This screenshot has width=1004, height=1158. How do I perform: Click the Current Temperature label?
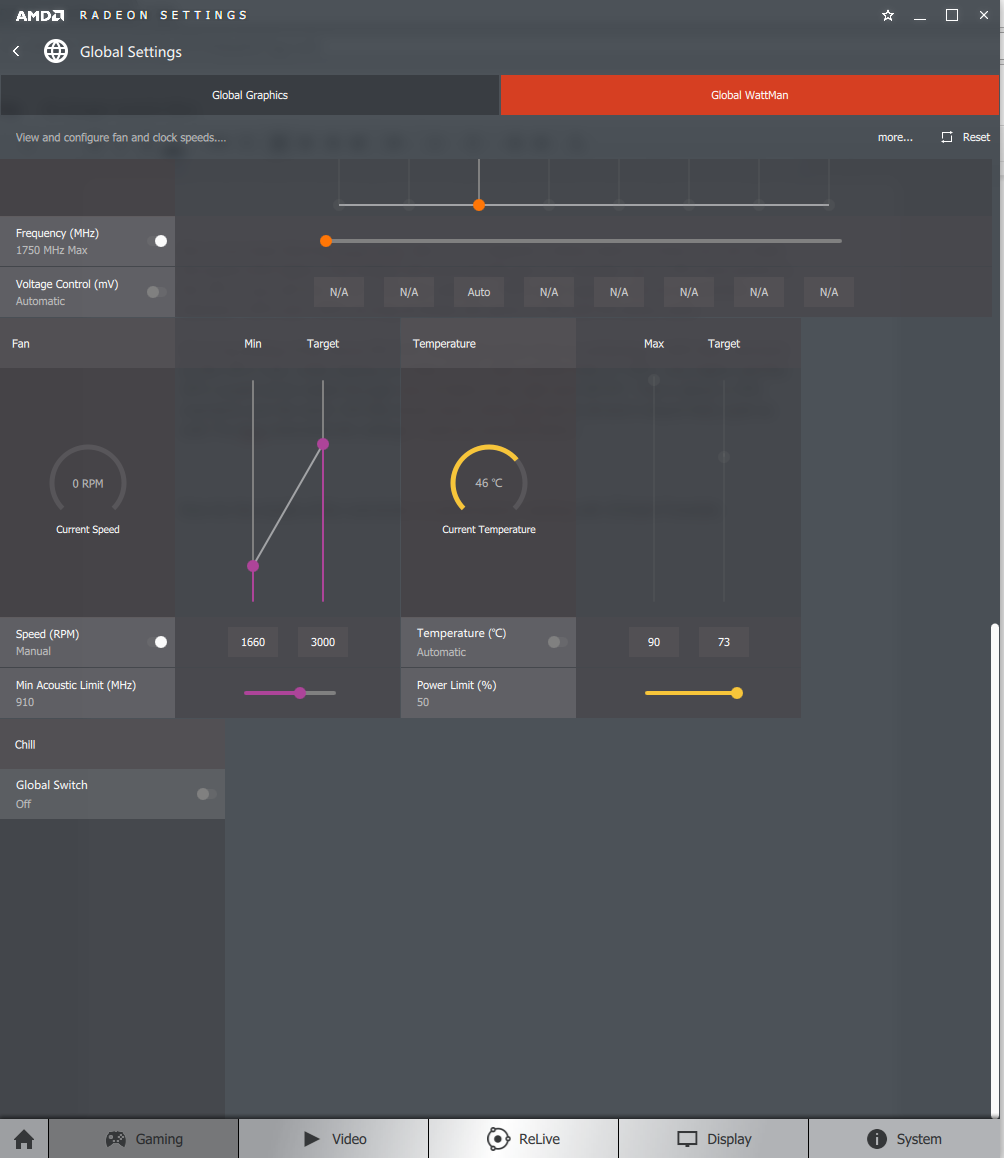pyautogui.click(x=488, y=530)
